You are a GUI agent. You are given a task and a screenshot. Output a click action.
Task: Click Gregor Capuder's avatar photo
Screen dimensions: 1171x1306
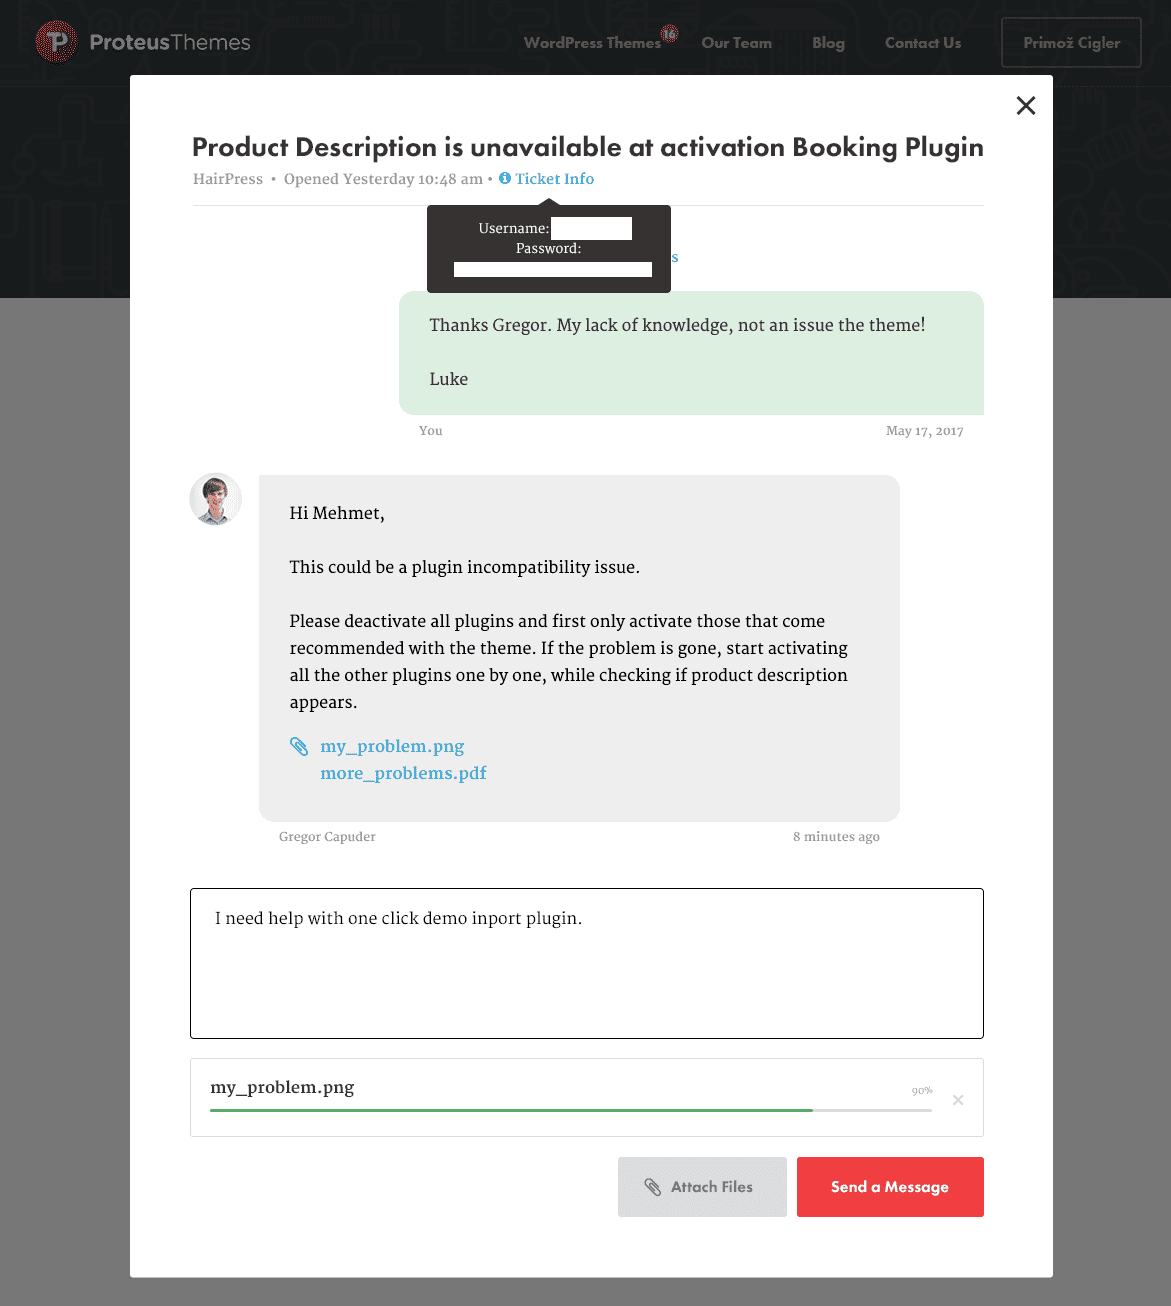pos(216,499)
